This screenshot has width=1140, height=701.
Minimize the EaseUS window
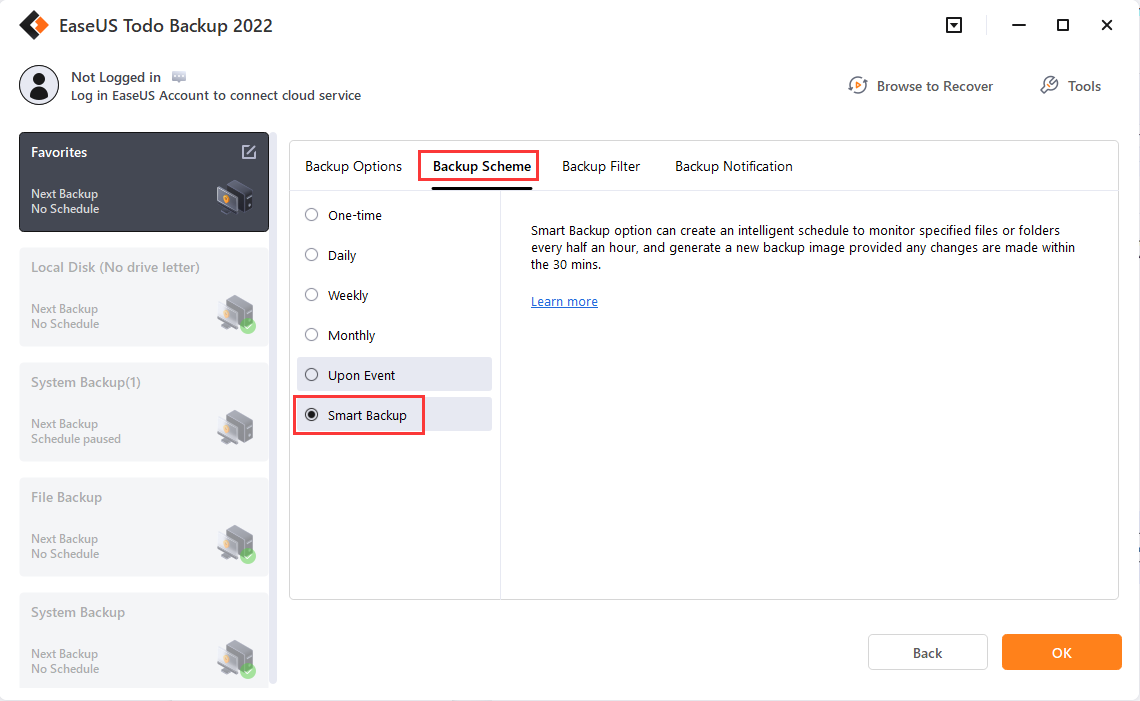coord(1019,25)
